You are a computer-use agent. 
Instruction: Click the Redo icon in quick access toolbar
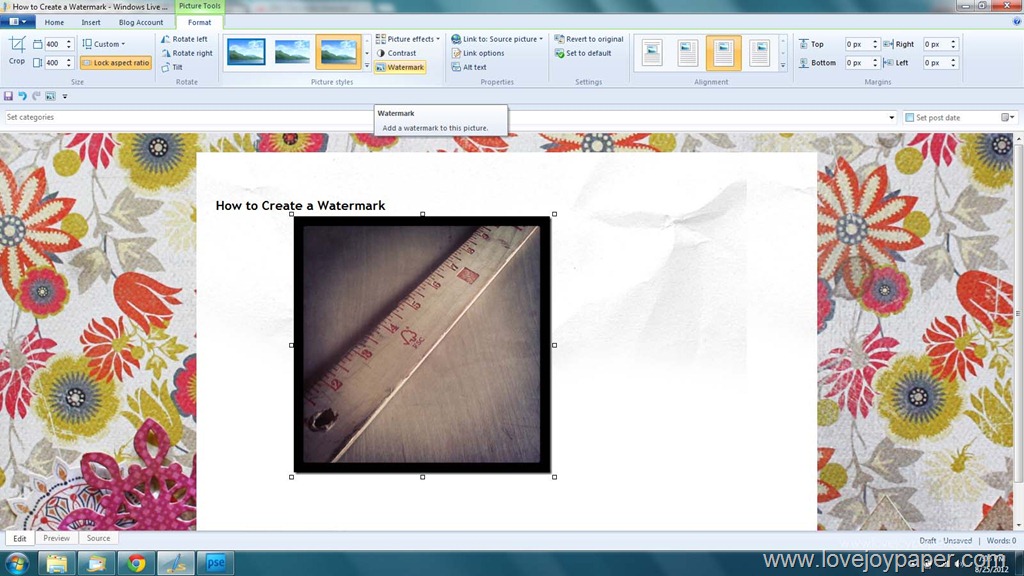(x=37, y=96)
